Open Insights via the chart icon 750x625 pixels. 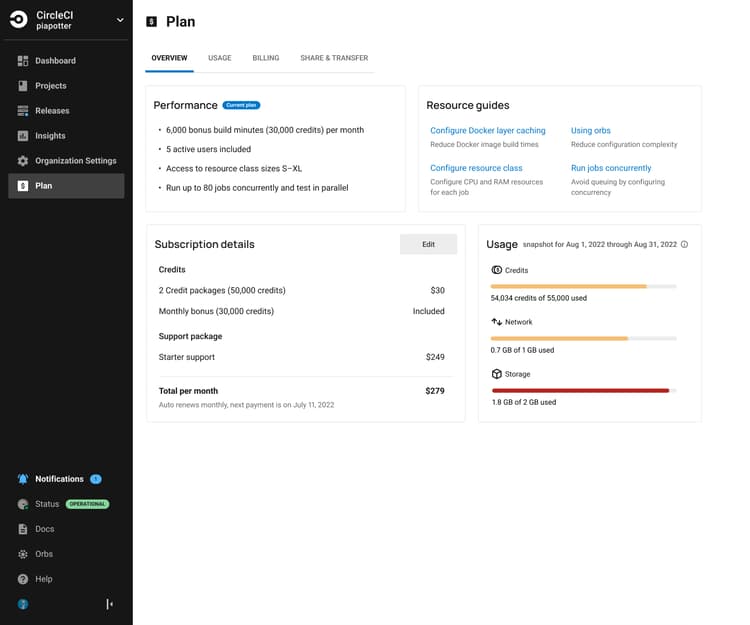coord(23,136)
